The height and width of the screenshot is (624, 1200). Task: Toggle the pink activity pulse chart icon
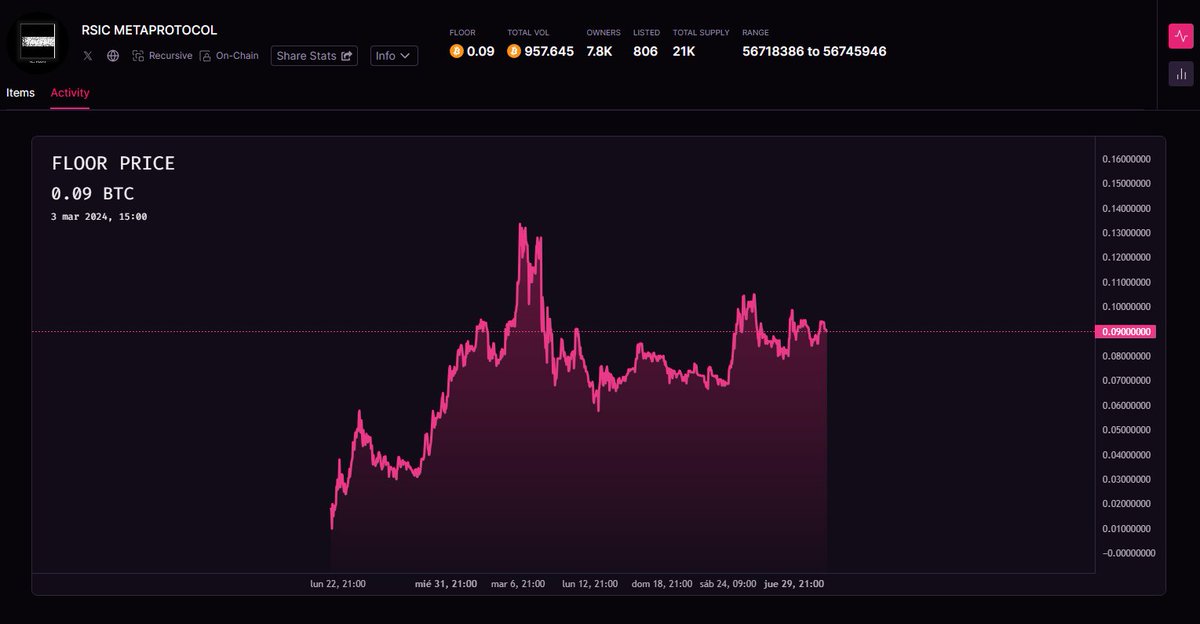[1181, 36]
